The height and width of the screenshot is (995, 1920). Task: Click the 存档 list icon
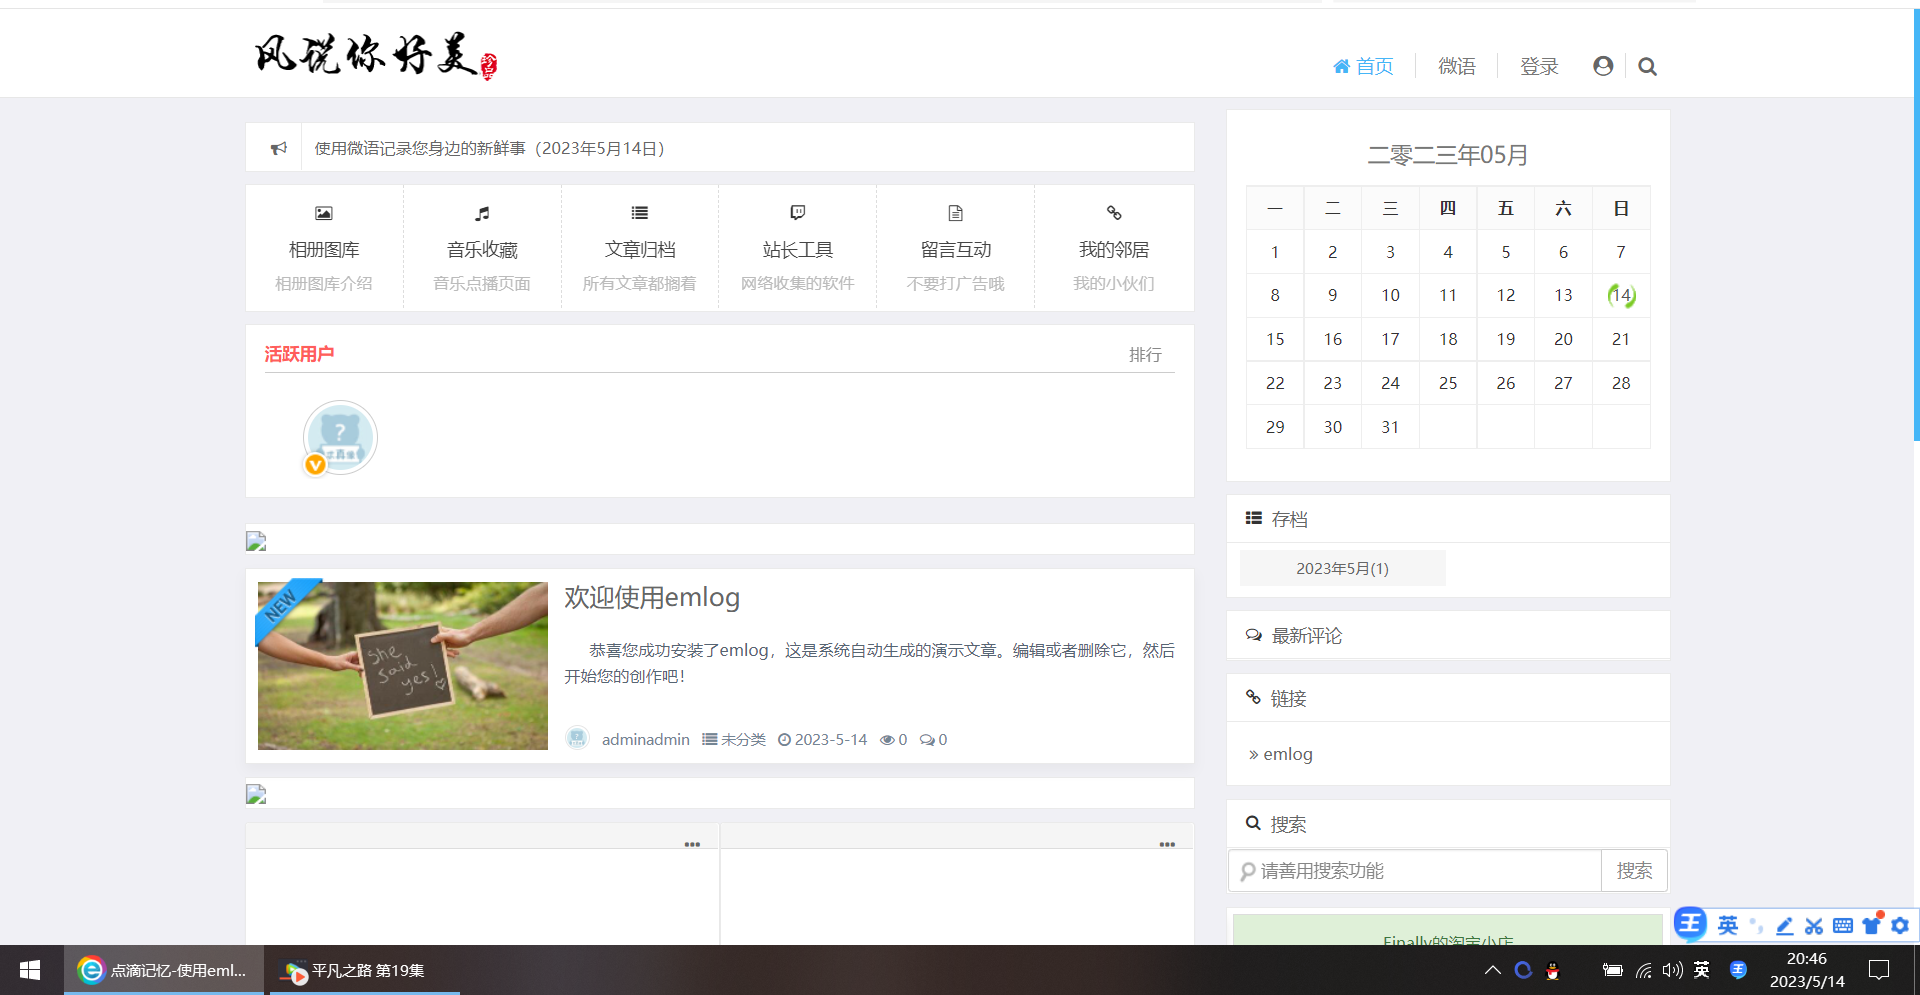point(1253,518)
